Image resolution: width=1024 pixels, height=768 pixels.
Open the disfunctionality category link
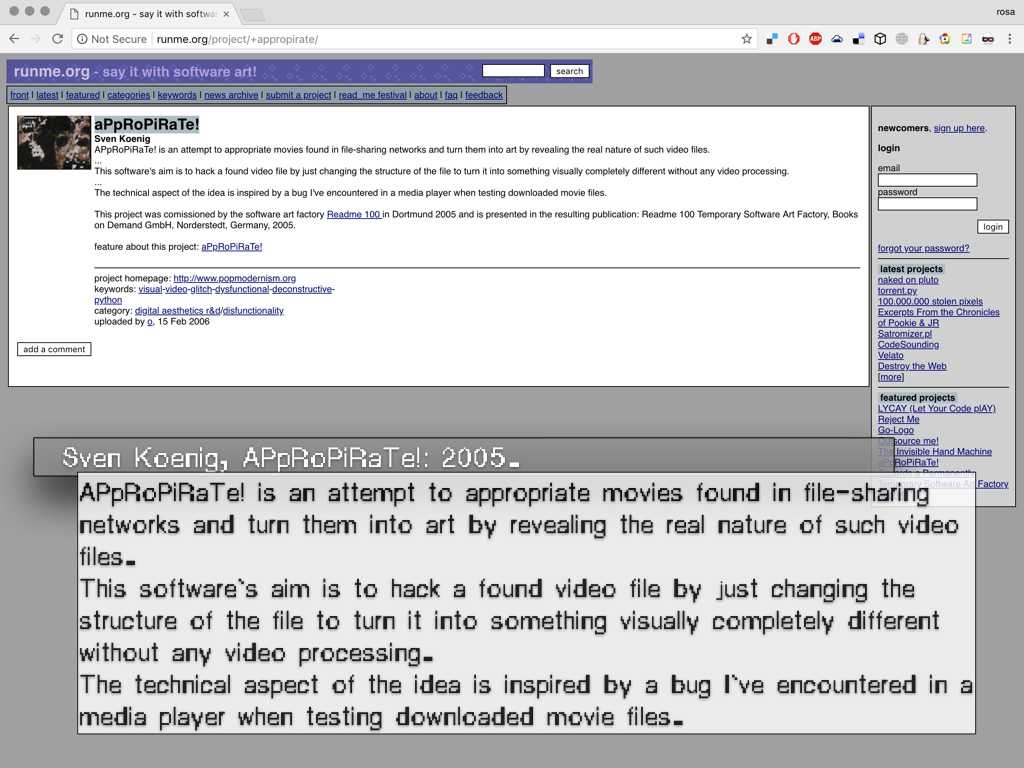click(x=253, y=311)
